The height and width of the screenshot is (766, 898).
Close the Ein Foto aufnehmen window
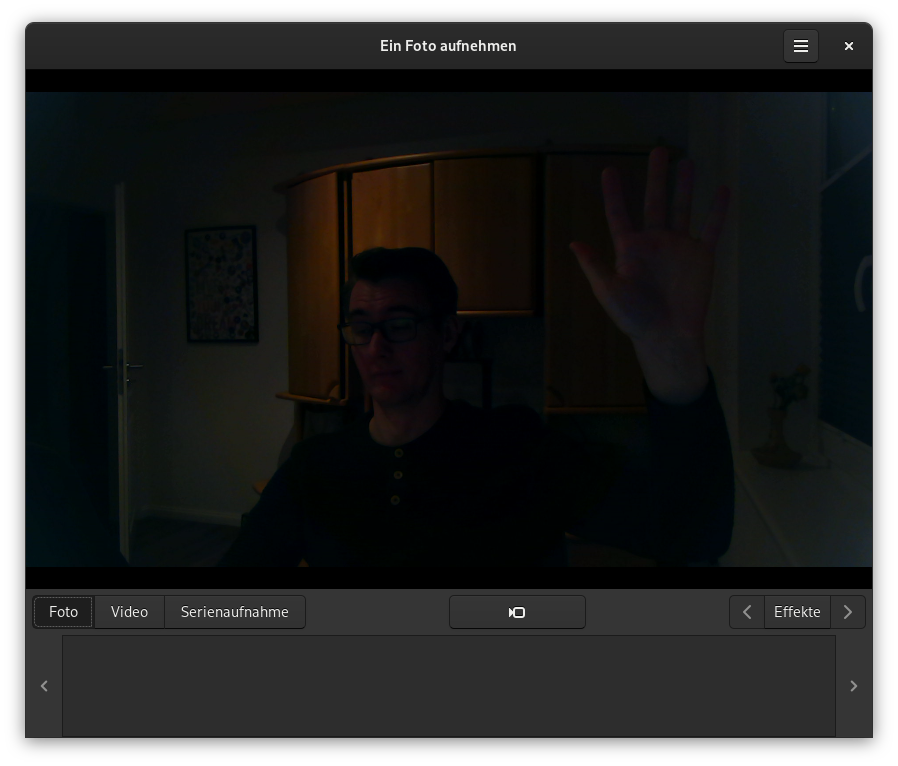(x=849, y=46)
